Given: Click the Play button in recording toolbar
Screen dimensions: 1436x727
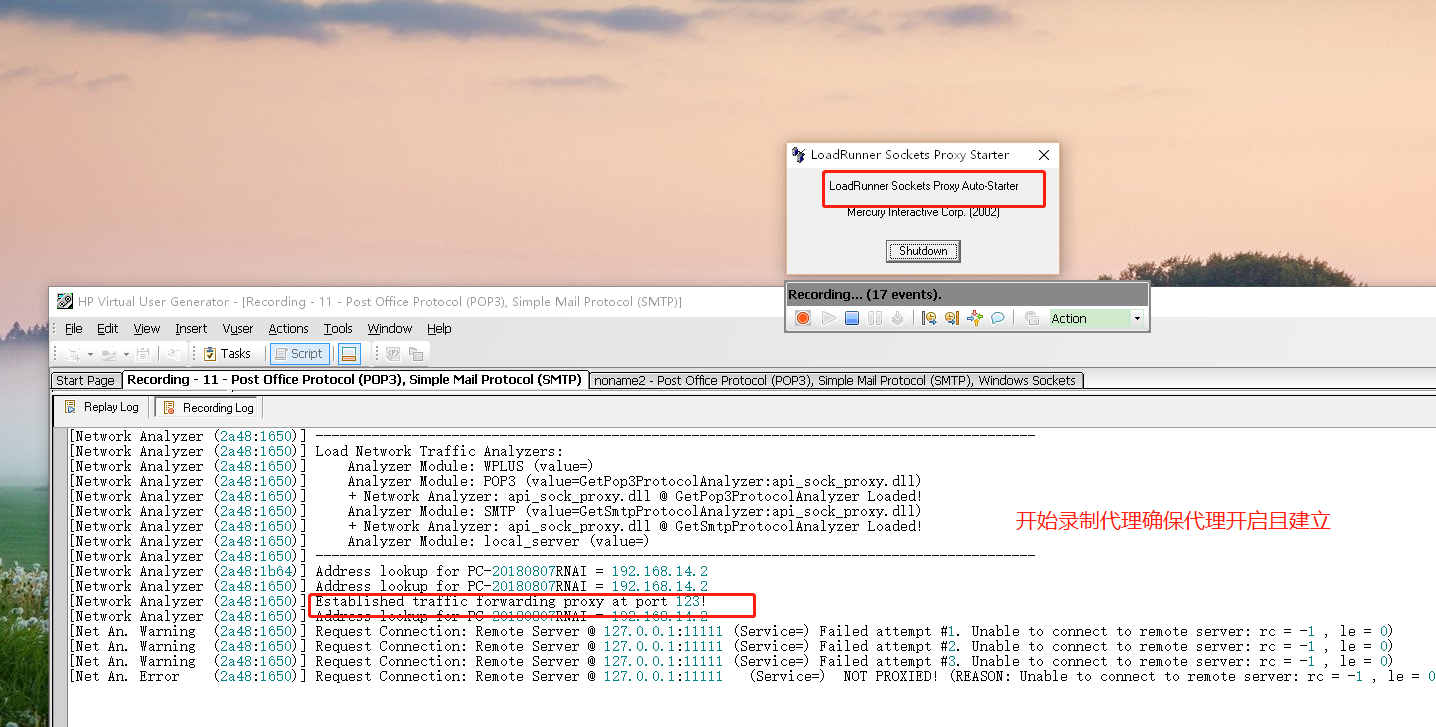Looking at the screenshot, I should pos(828,318).
